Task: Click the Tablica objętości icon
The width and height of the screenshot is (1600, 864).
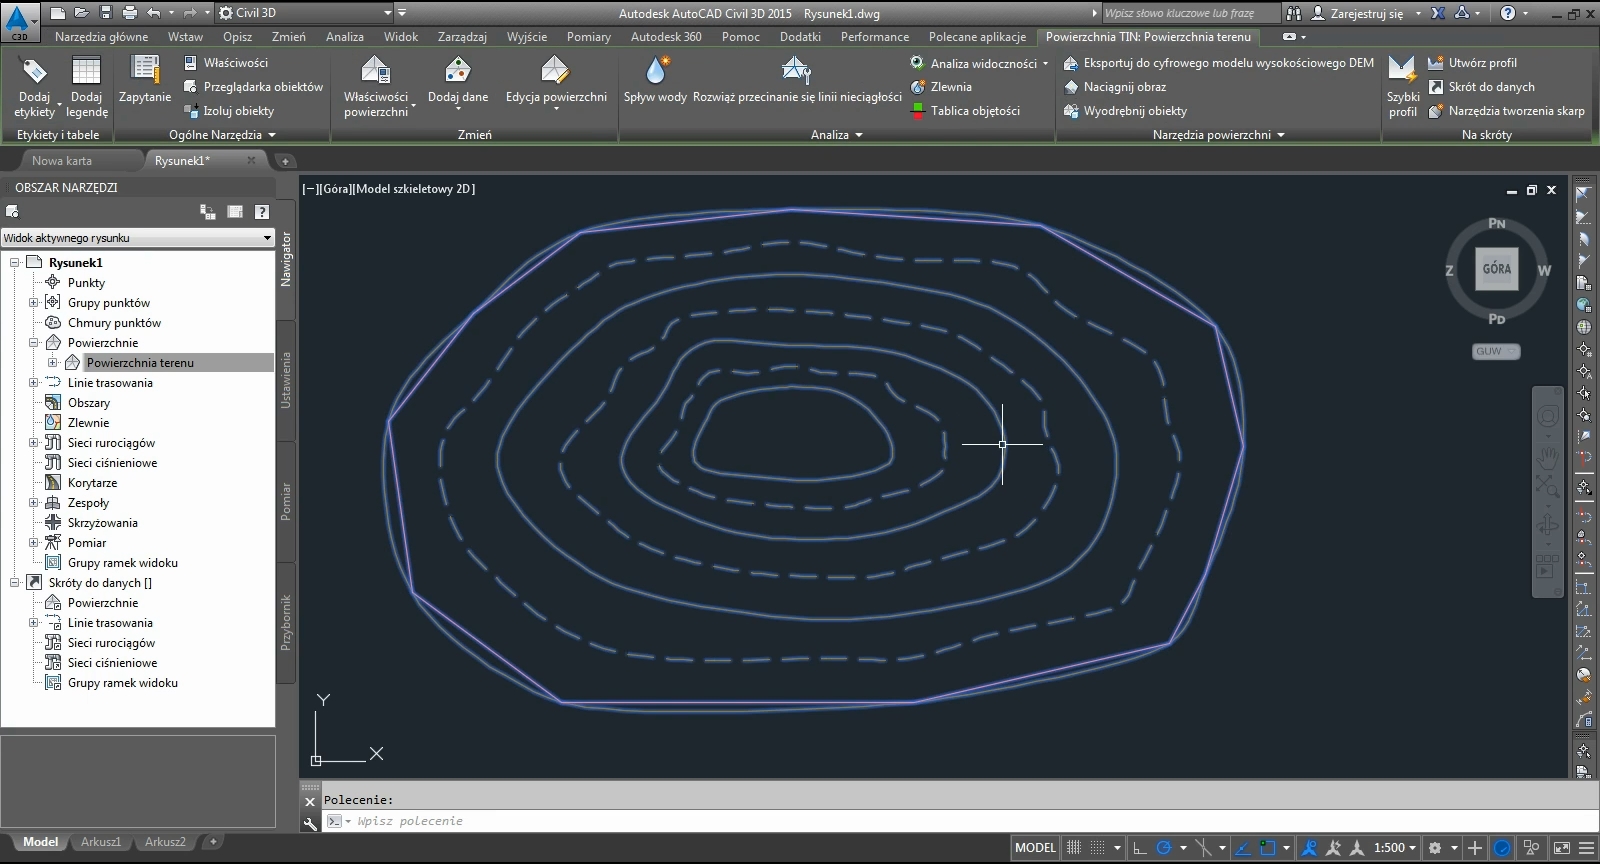Action: point(917,111)
